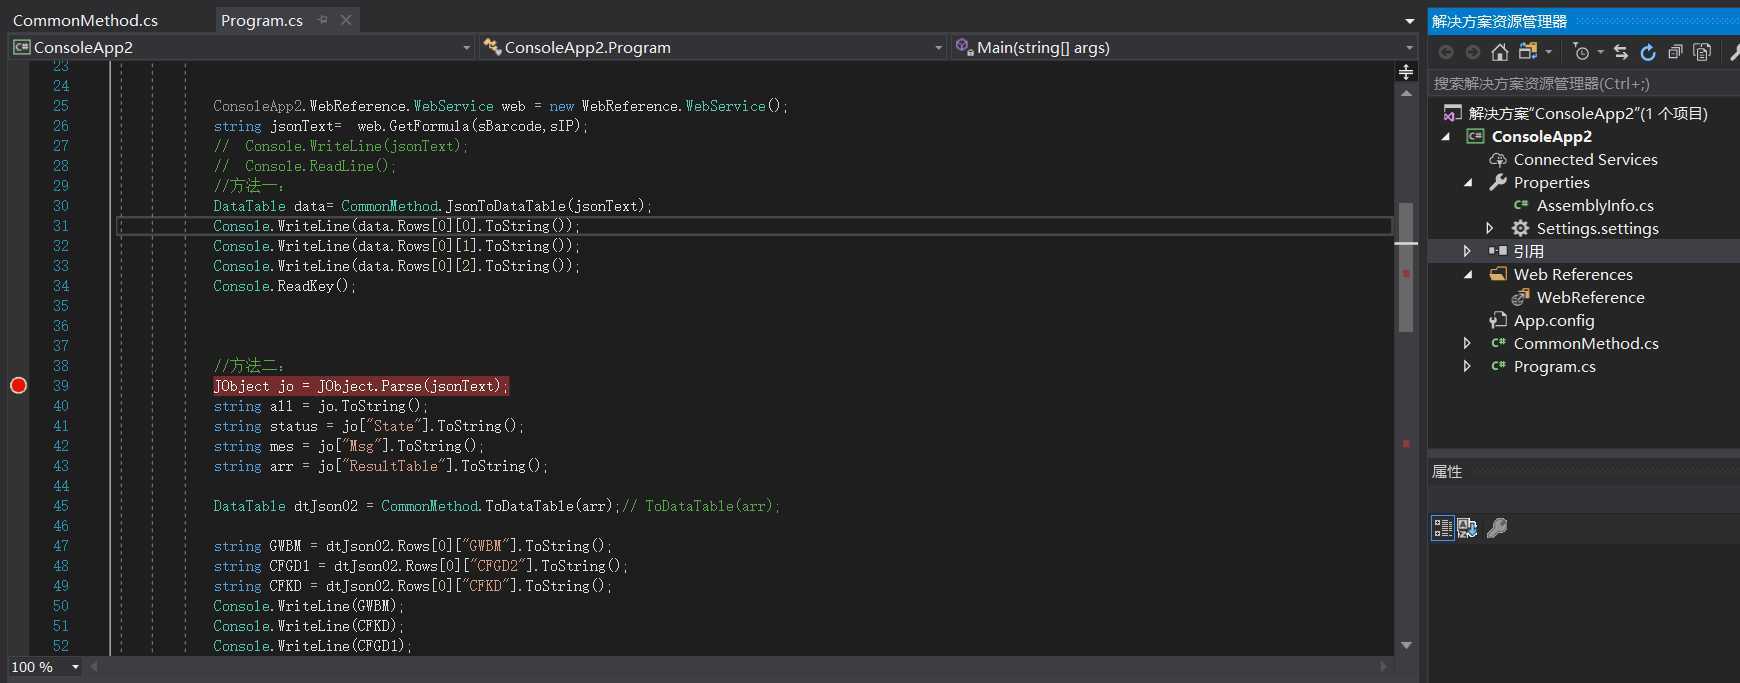Click the vertical scrollbar thumb in editor
Viewport: 1740px width, 683px height.
(x=1406, y=266)
